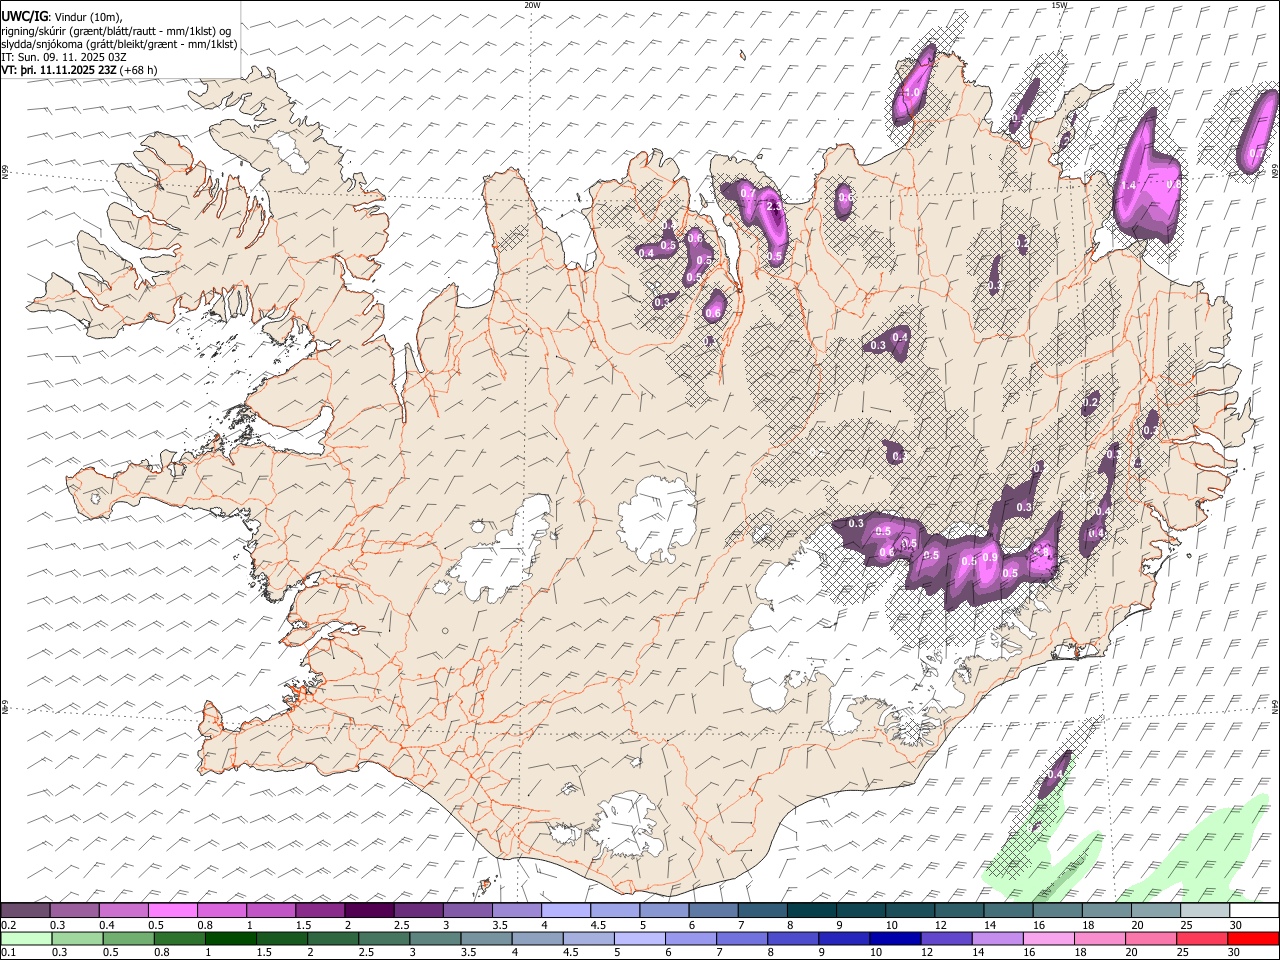Click the '2.3' precipitation value on the map
Image resolution: width=1280 pixels, height=960 pixels.
773,206
